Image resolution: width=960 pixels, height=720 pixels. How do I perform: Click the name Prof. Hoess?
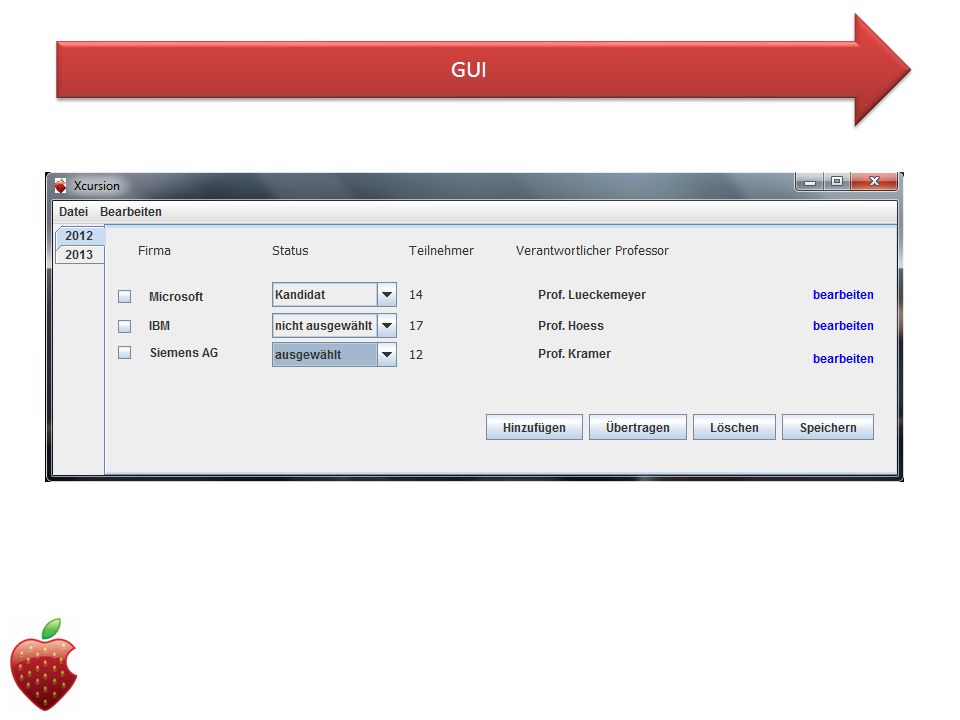click(571, 326)
